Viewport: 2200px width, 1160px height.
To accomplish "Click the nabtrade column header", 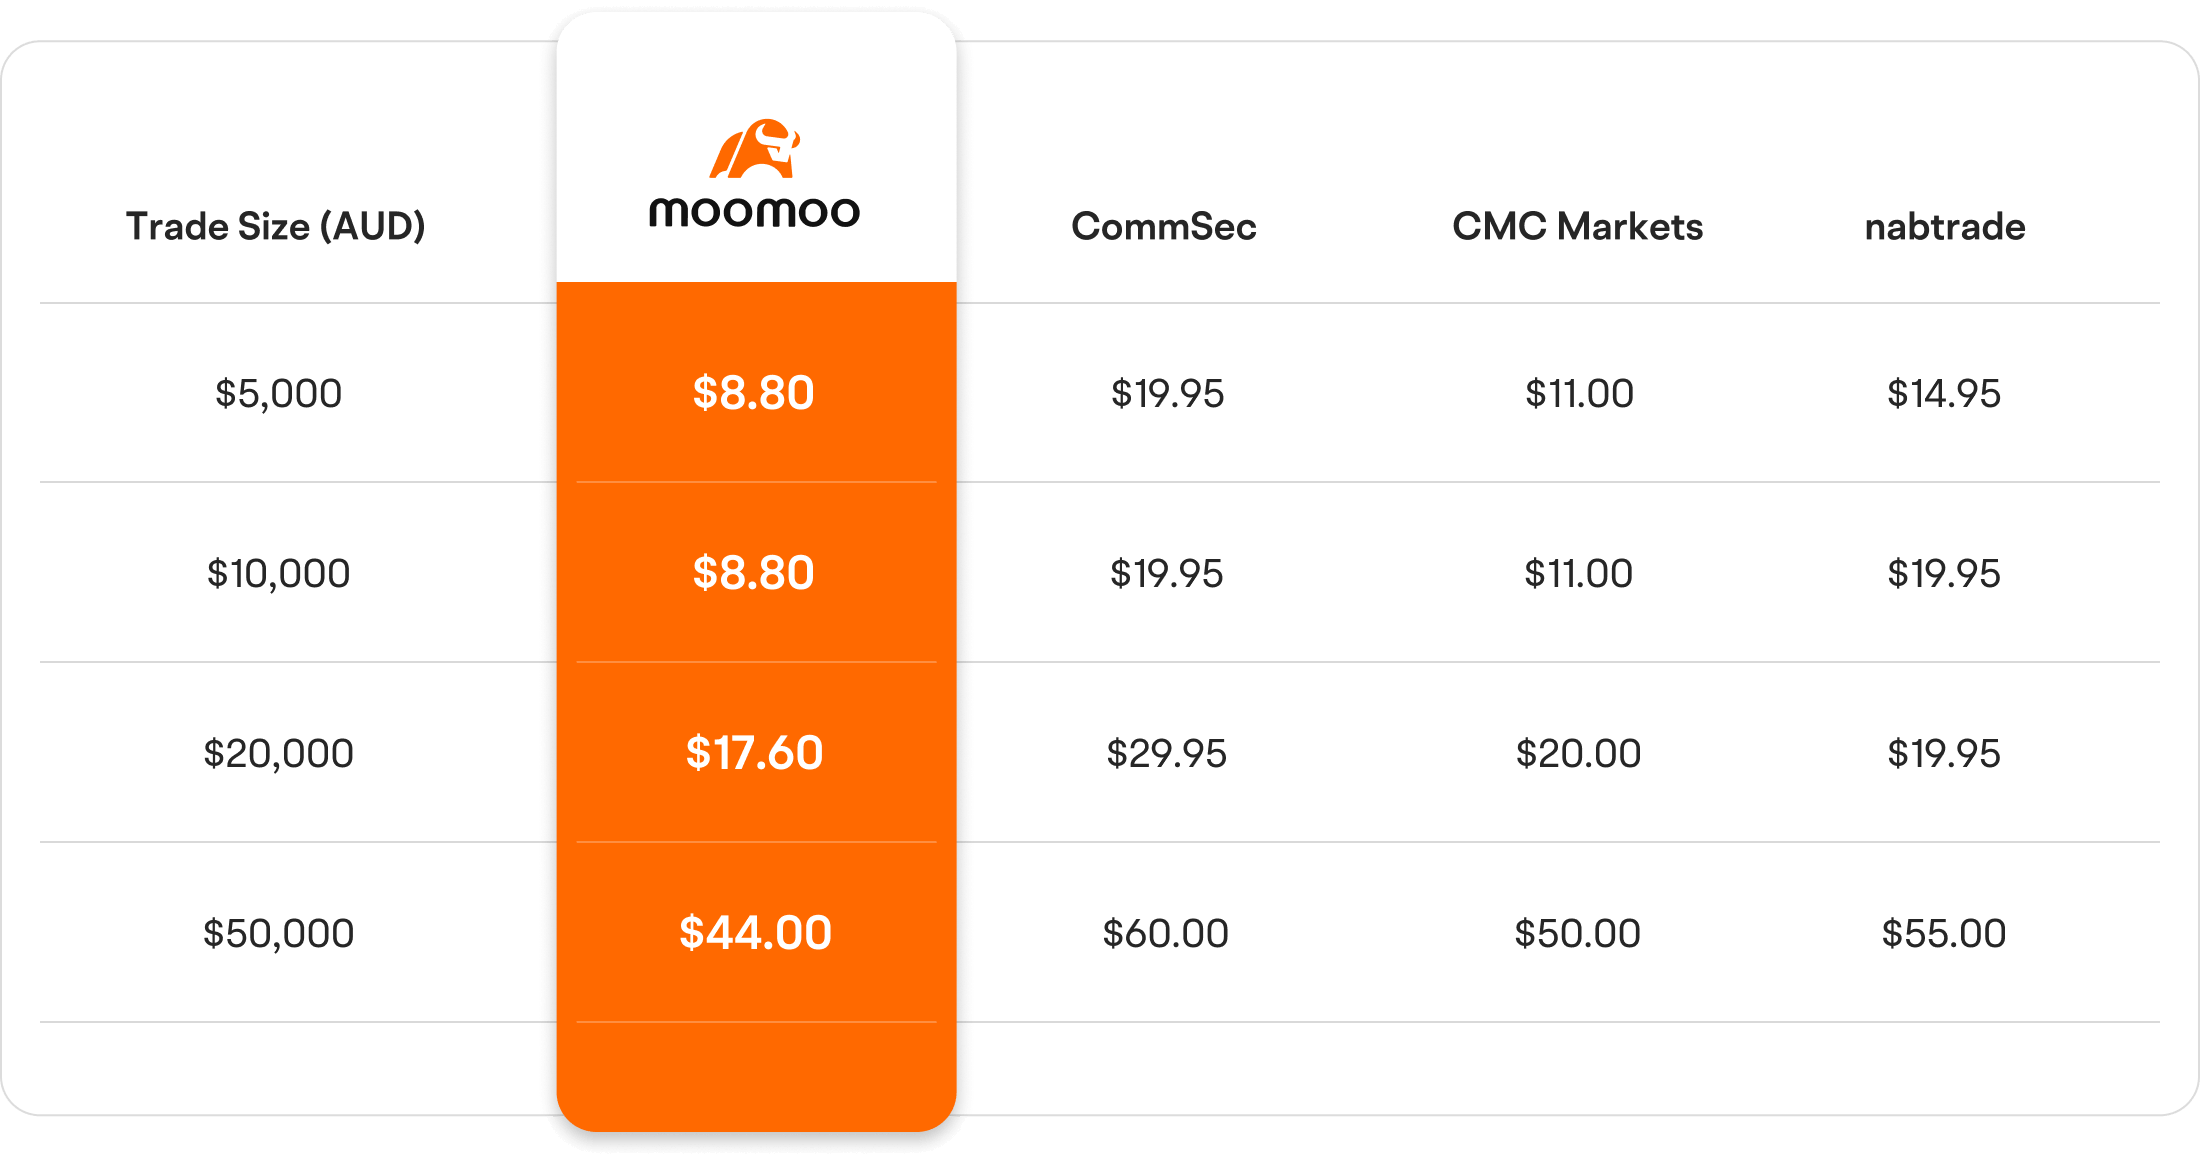I will point(1945,227).
